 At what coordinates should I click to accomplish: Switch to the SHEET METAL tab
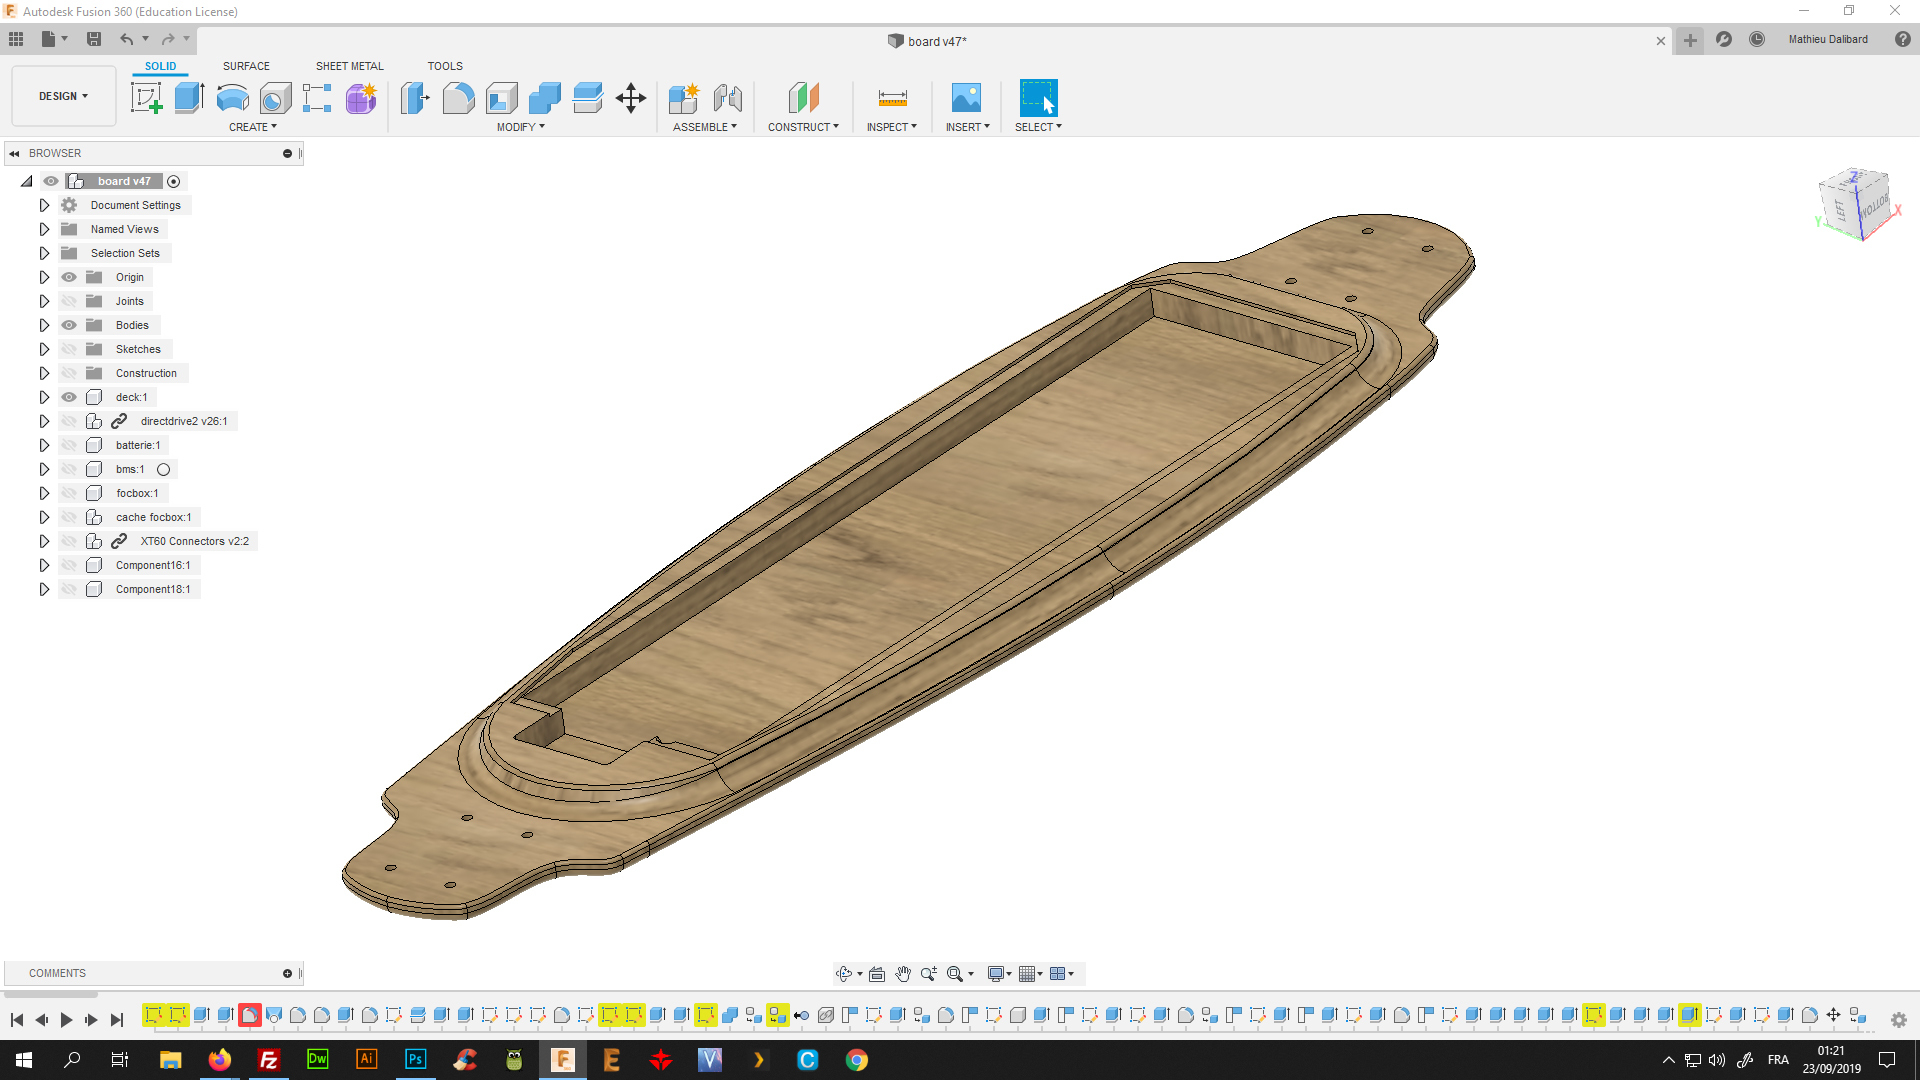pos(349,66)
